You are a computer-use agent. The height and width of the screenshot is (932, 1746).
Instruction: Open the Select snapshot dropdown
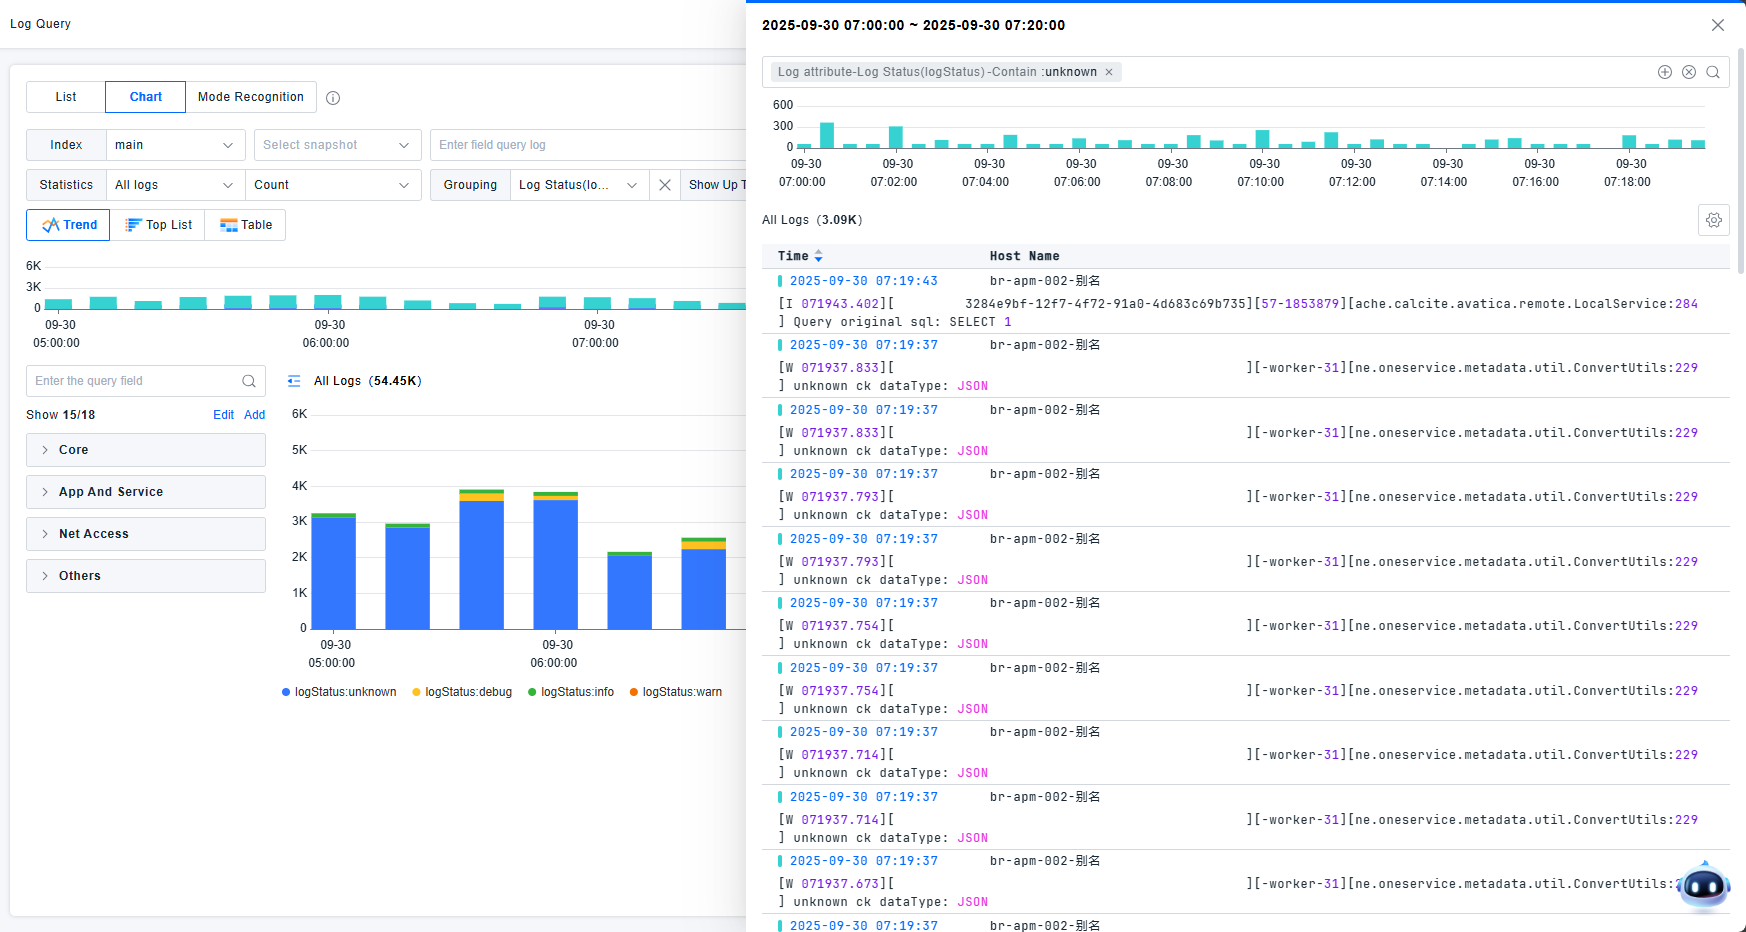click(336, 145)
